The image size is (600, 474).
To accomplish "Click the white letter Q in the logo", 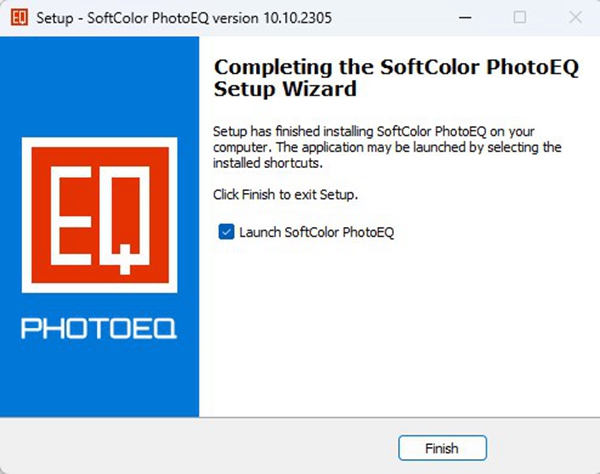I will click(x=126, y=220).
